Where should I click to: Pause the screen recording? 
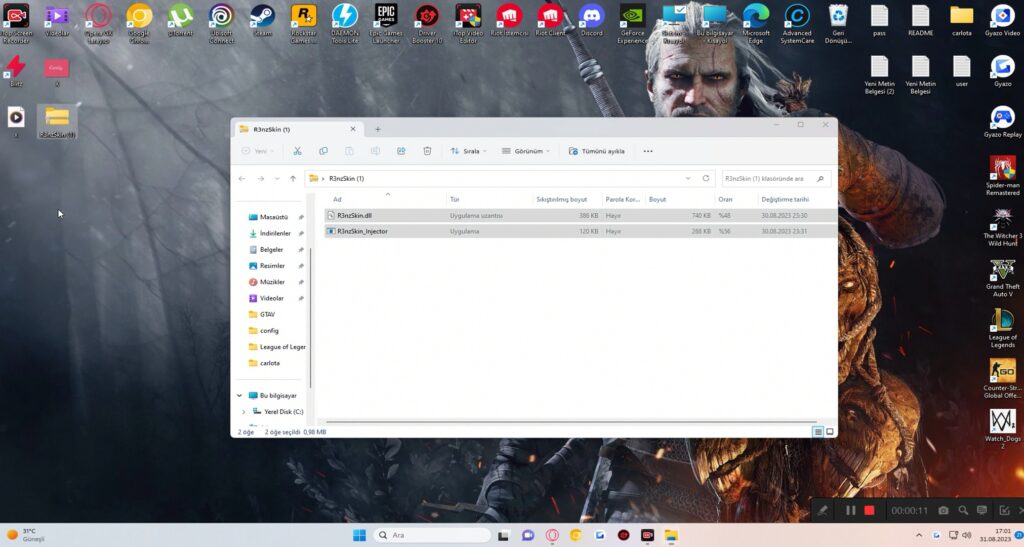coord(850,510)
